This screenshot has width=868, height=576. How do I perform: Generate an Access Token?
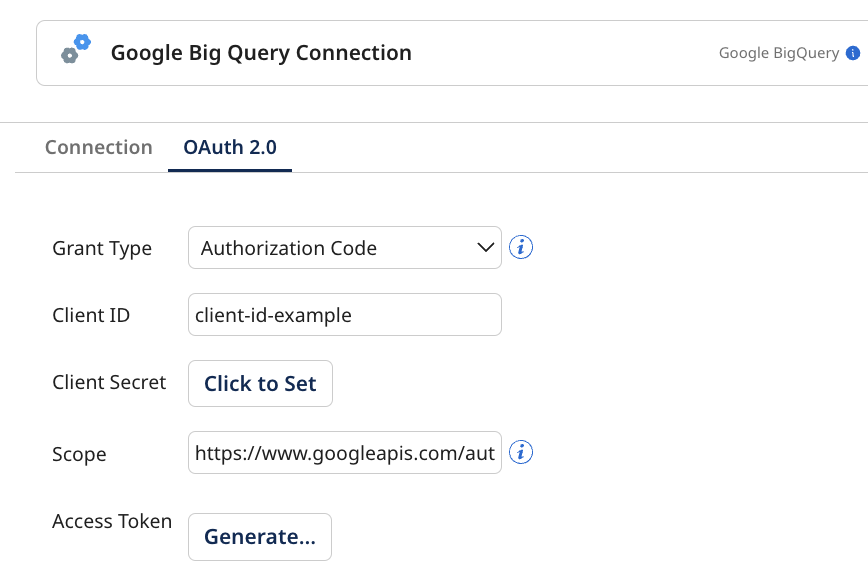pyautogui.click(x=259, y=536)
